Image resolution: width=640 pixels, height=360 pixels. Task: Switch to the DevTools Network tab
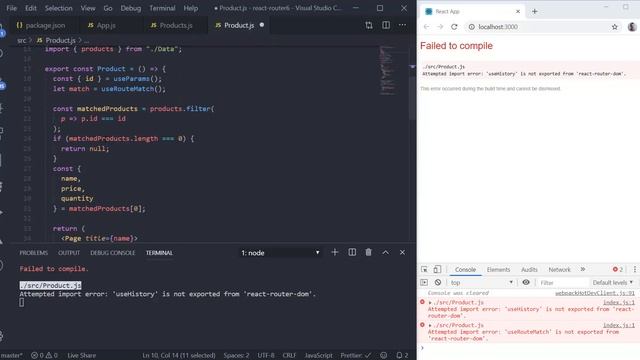click(559, 269)
